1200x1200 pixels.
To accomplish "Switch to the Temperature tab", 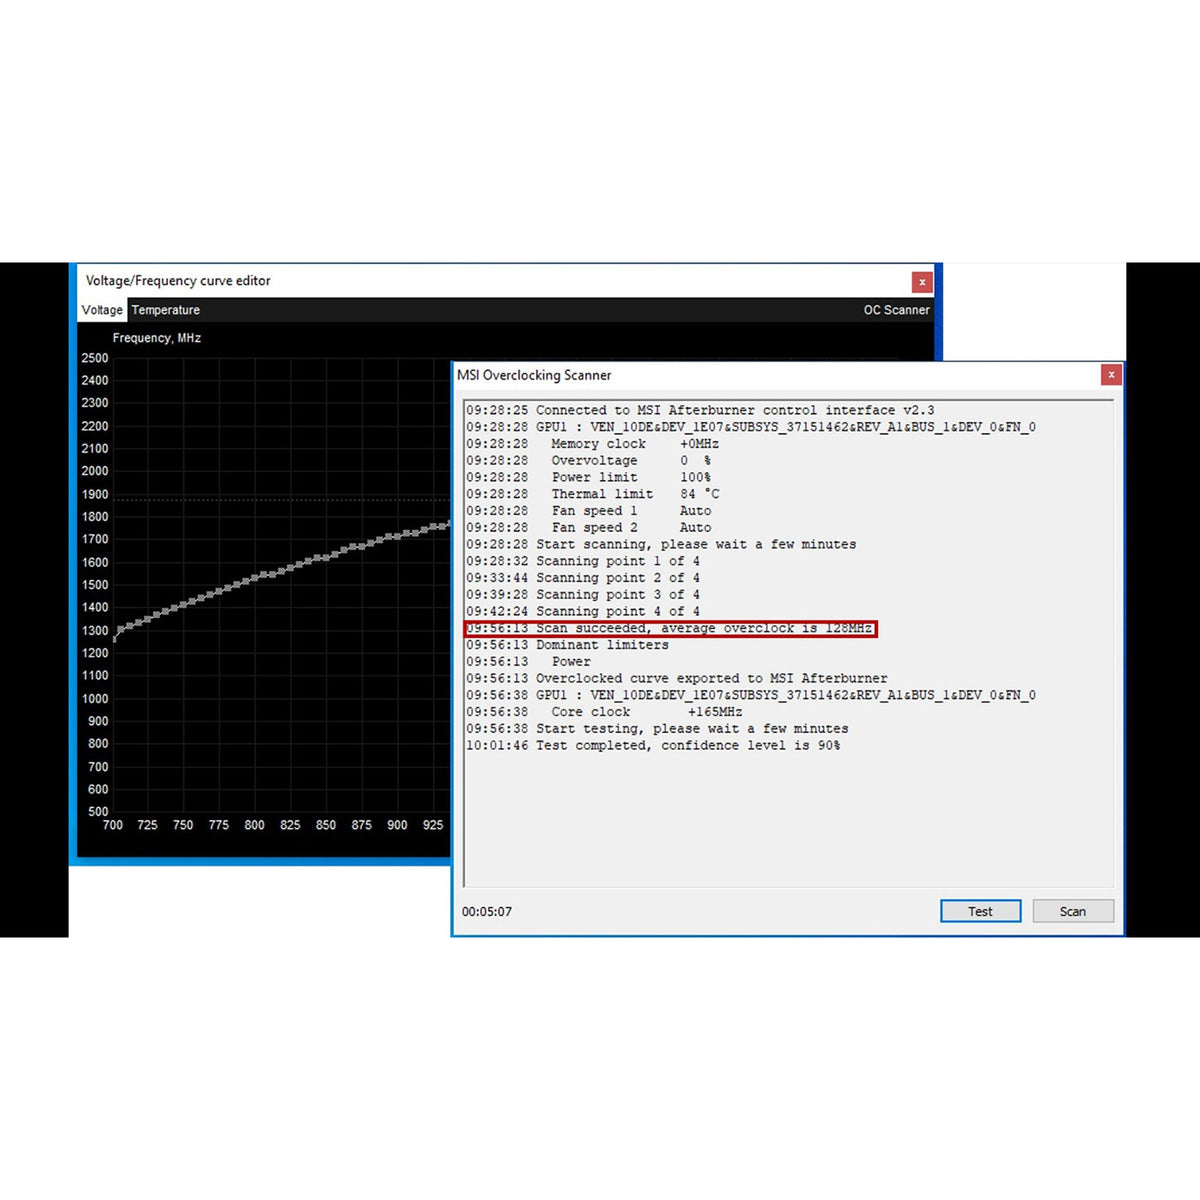I will [x=166, y=310].
